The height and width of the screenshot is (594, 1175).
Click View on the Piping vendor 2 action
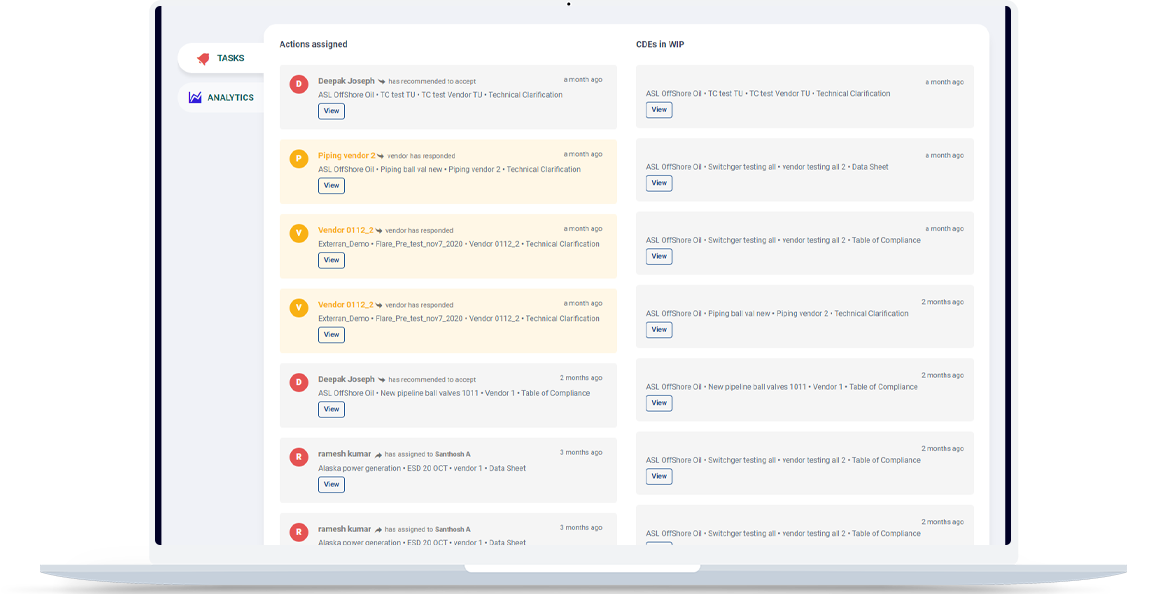[x=331, y=185]
